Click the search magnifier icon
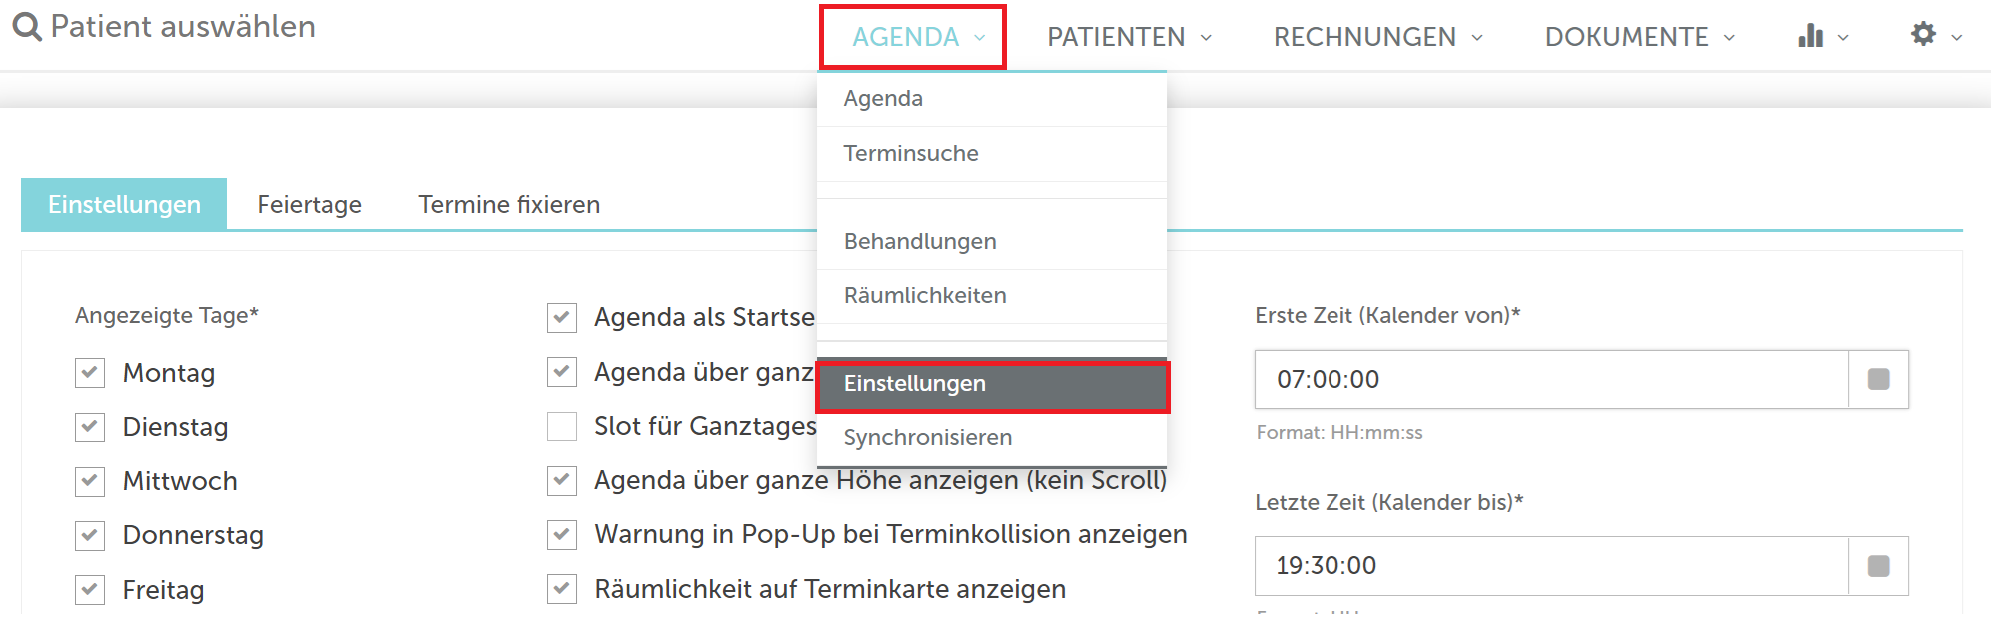The height and width of the screenshot is (622, 1991). [27, 27]
